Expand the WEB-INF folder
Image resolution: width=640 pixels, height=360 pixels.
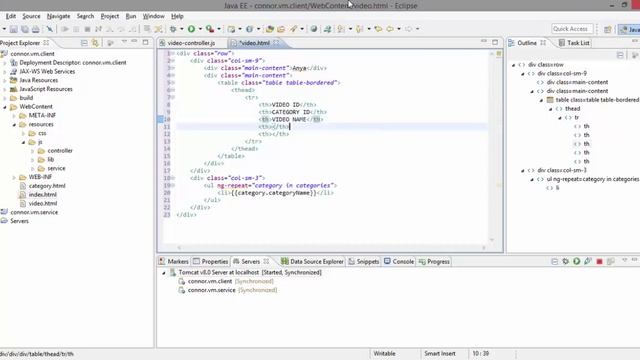pyautogui.click(x=14, y=177)
